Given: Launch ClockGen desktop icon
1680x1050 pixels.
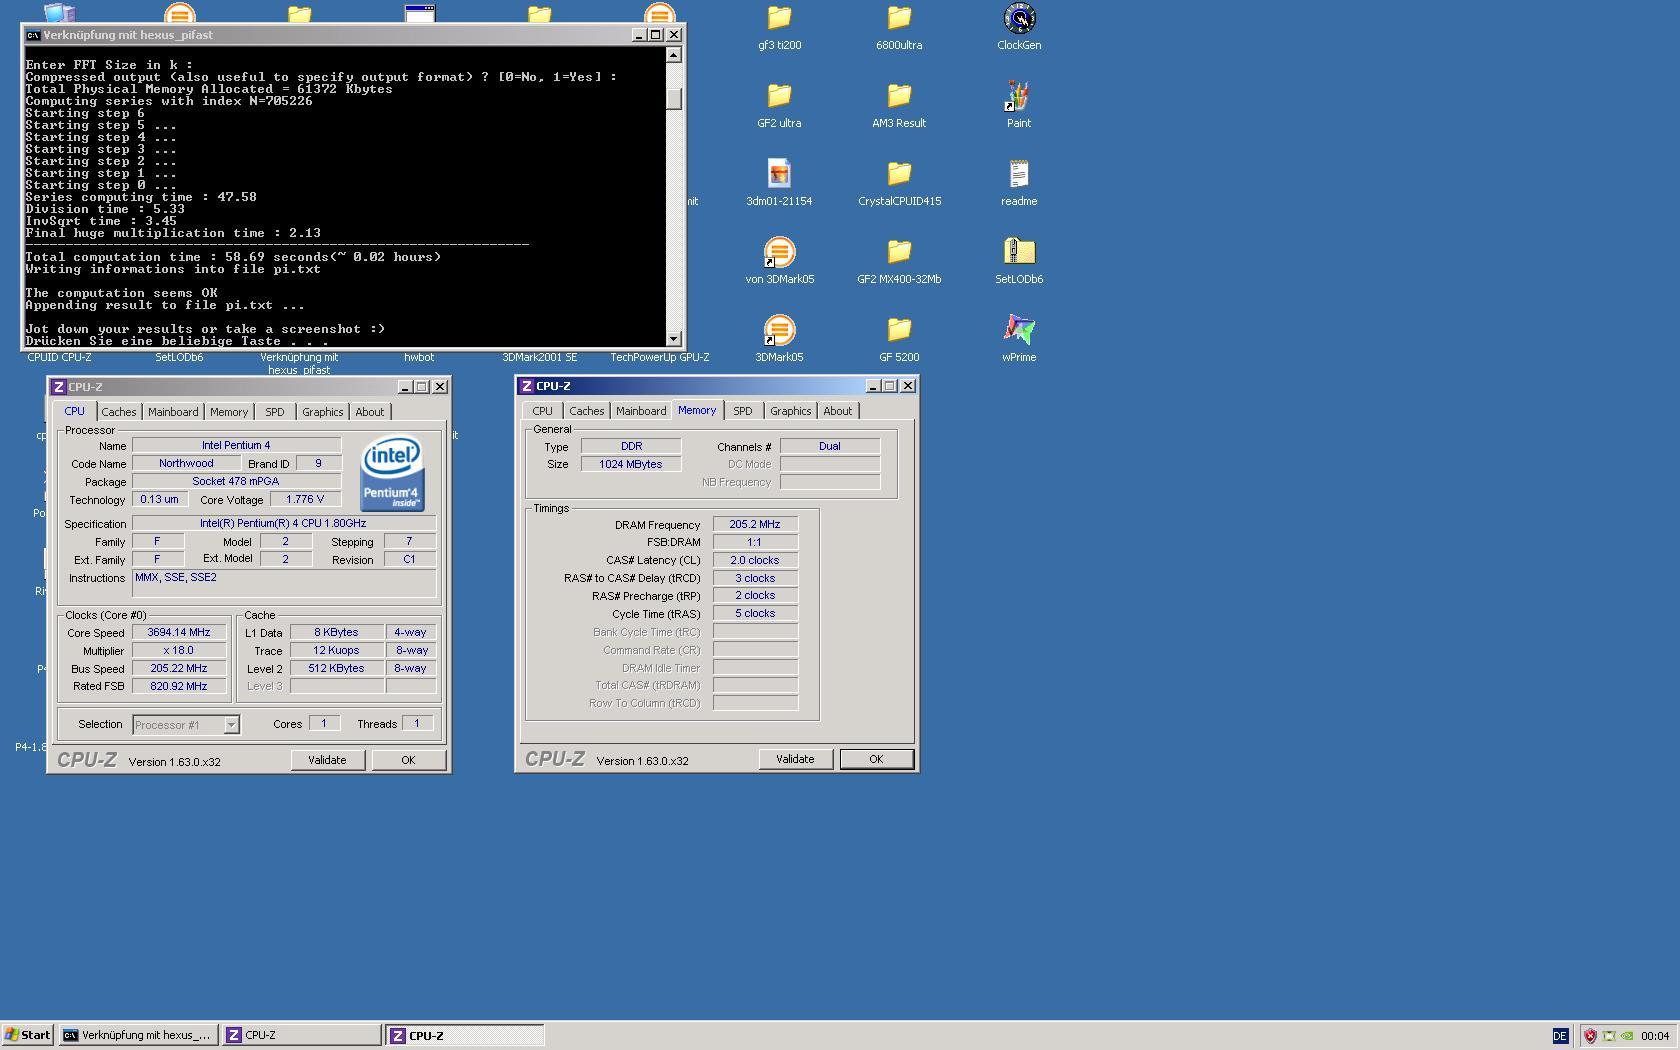Looking at the screenshot, I should (x=1019, y=18).
